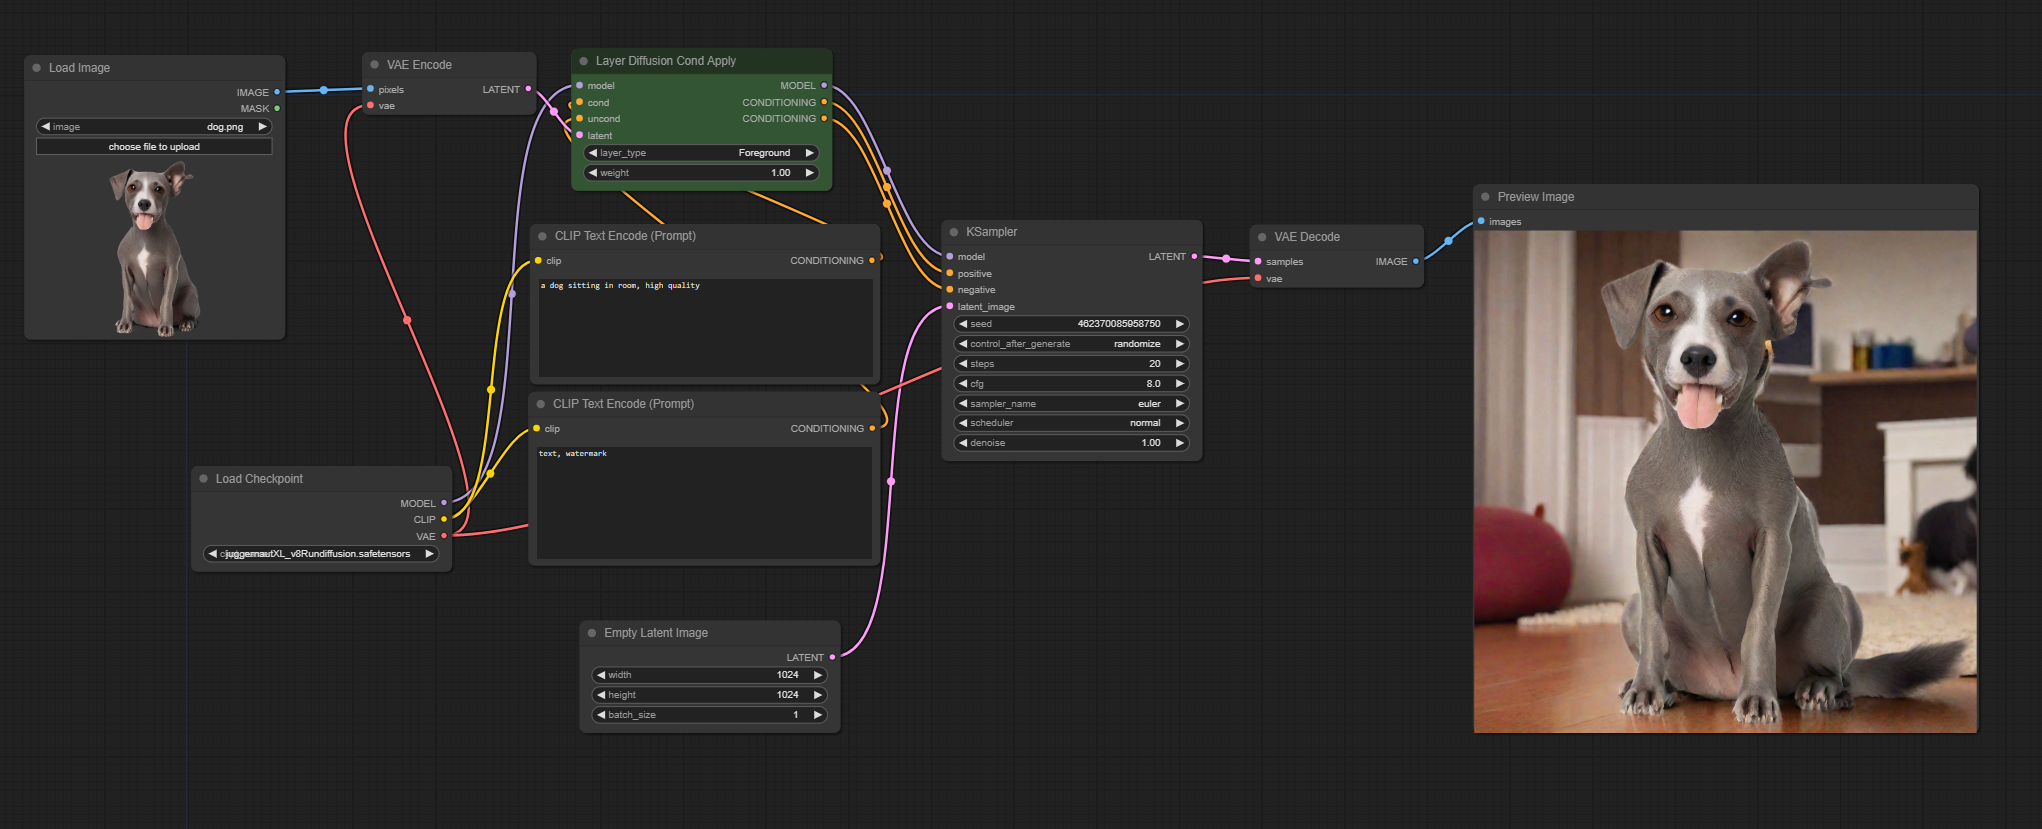Click the left arrow on the cfg field

[963, 384]
